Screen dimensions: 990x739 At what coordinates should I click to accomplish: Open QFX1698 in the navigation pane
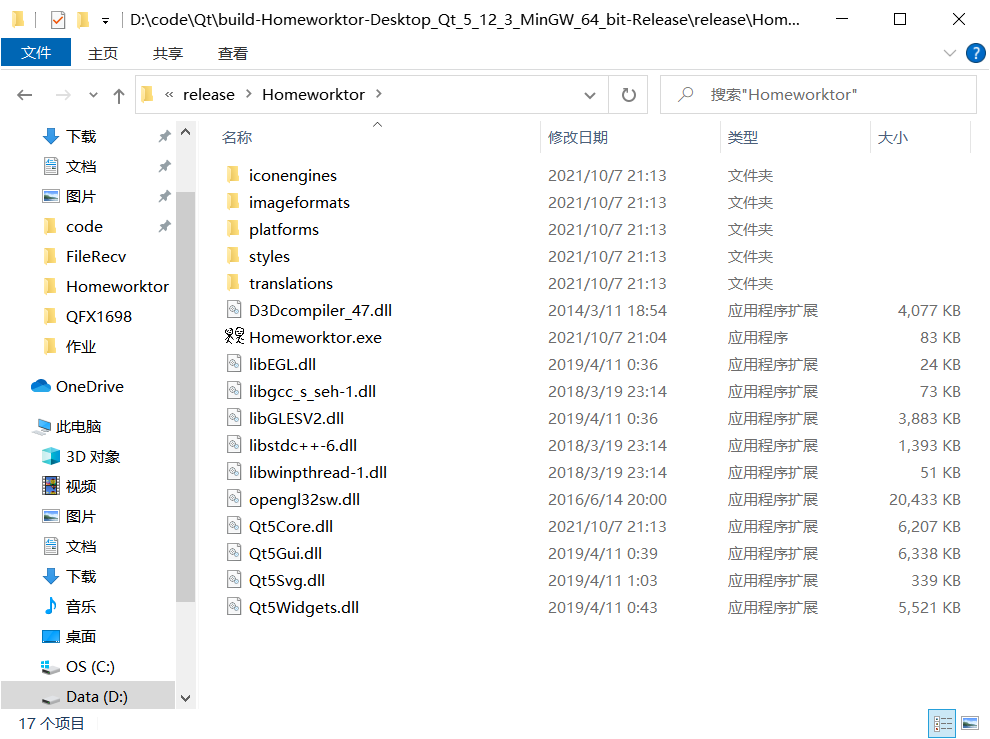coord(98,316)
